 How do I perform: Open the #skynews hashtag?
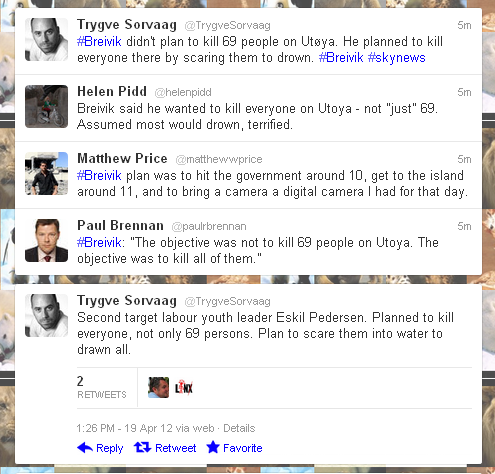[x=397, y=58]
